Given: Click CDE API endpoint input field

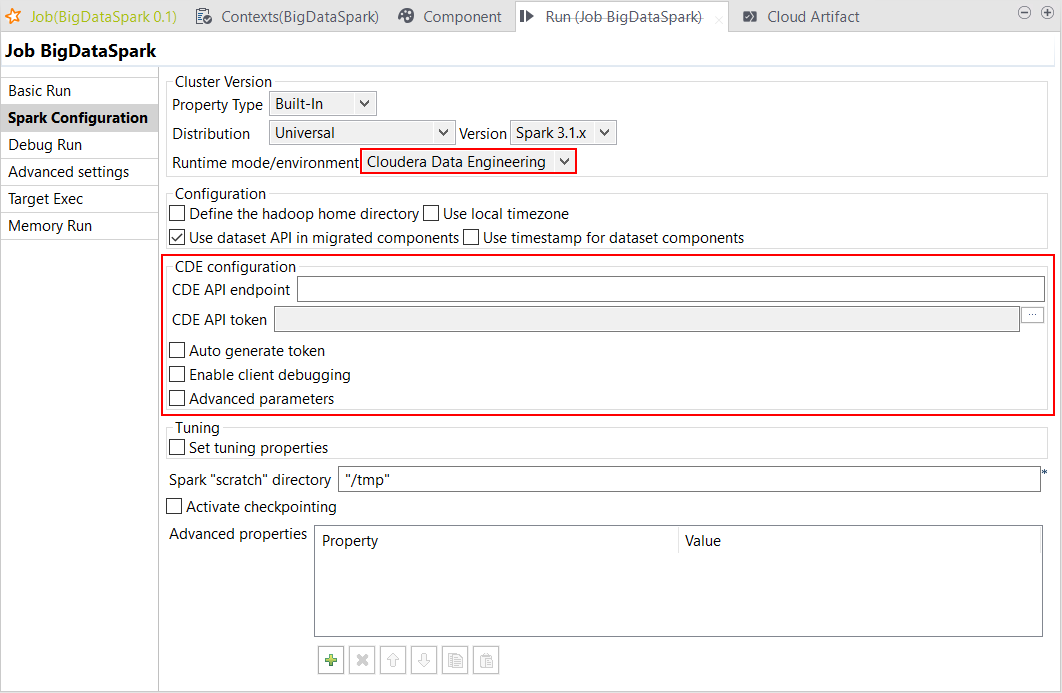Looking at the screenshot, I should click(671, 289).
